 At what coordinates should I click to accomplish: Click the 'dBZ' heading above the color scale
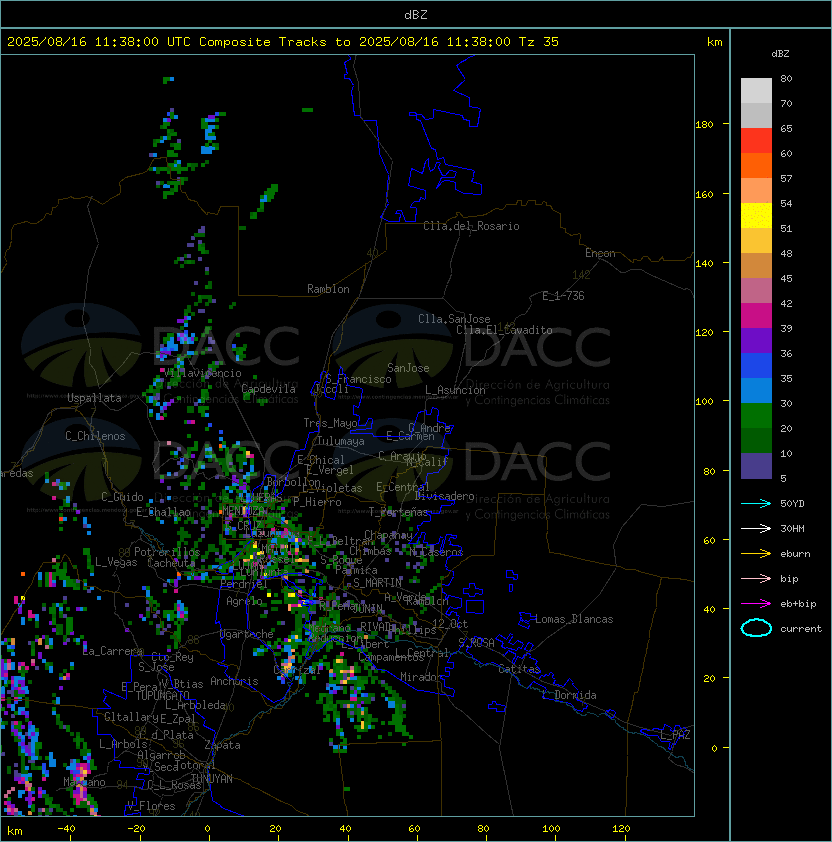[x=780, y=54]
